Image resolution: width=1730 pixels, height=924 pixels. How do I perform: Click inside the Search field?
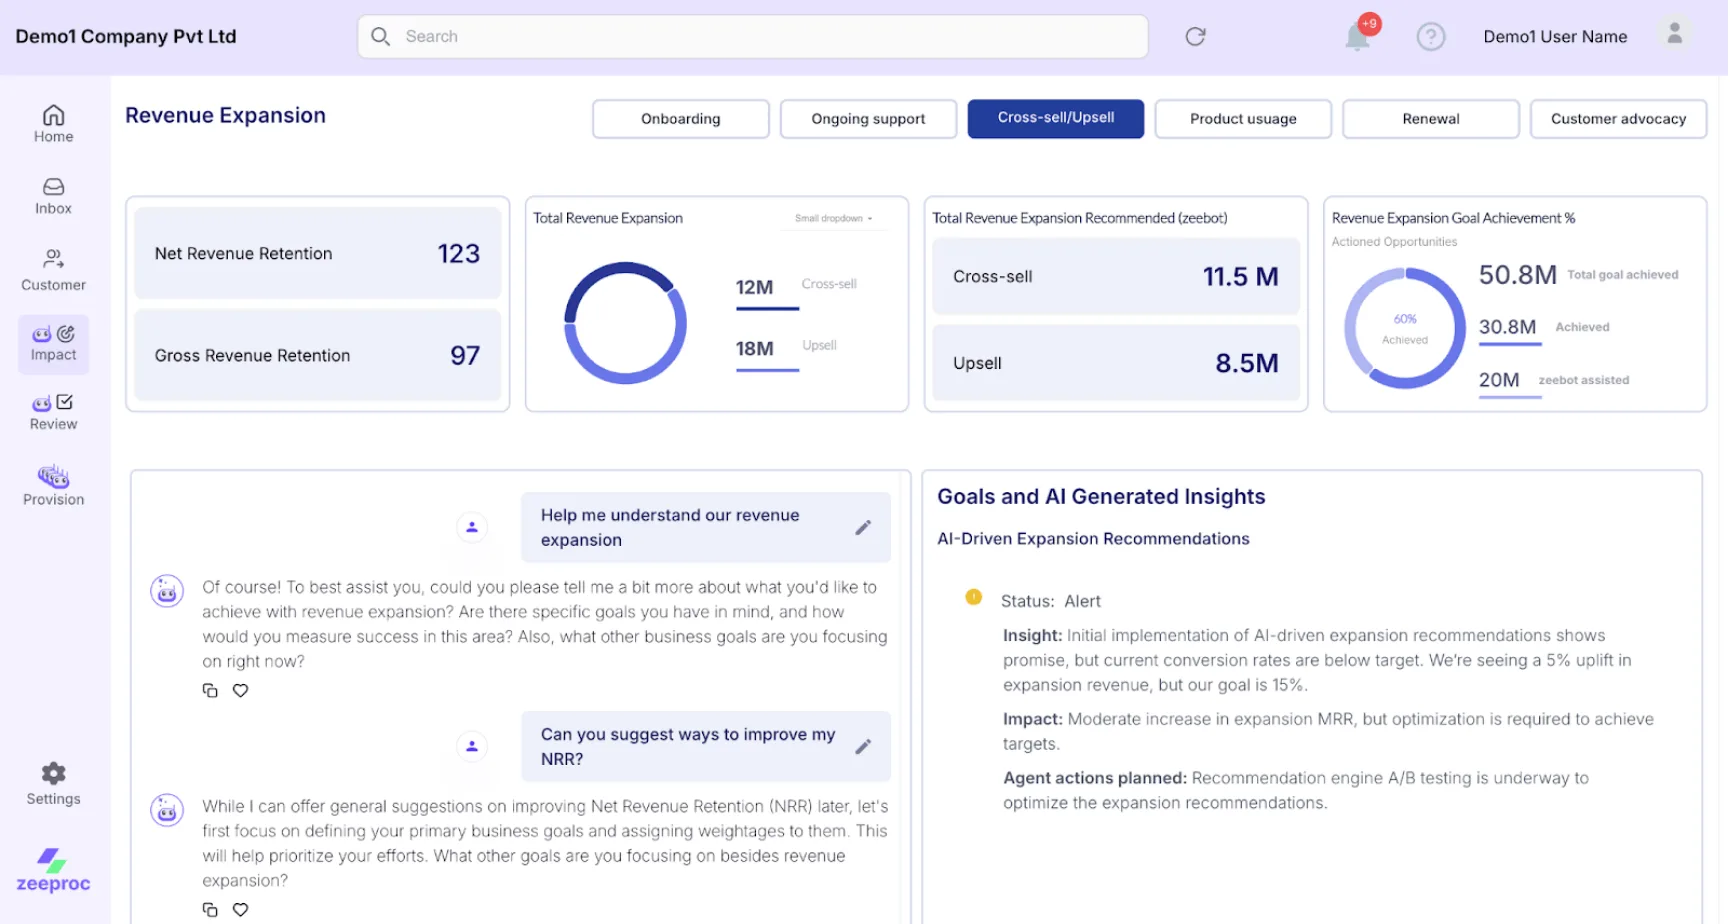[x=751, y=36]
